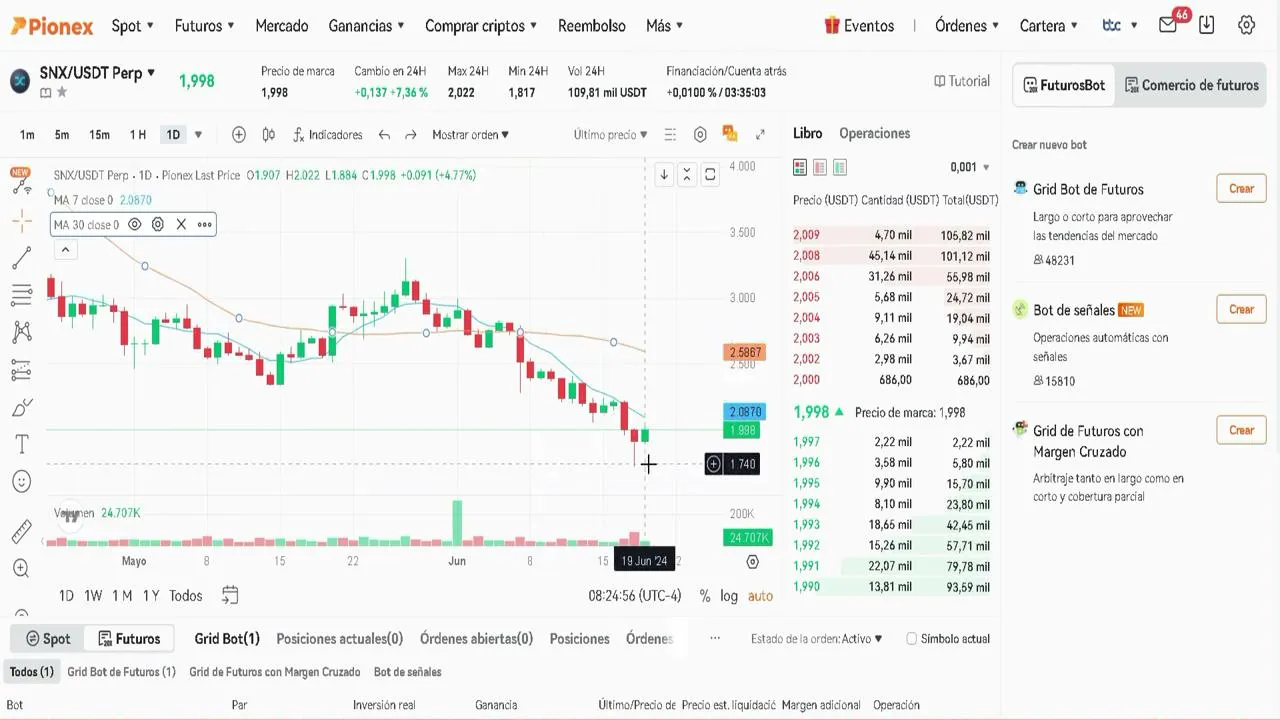Click the orange chart snapshot icon
The image size is (1280, 720).
[729, 134]
